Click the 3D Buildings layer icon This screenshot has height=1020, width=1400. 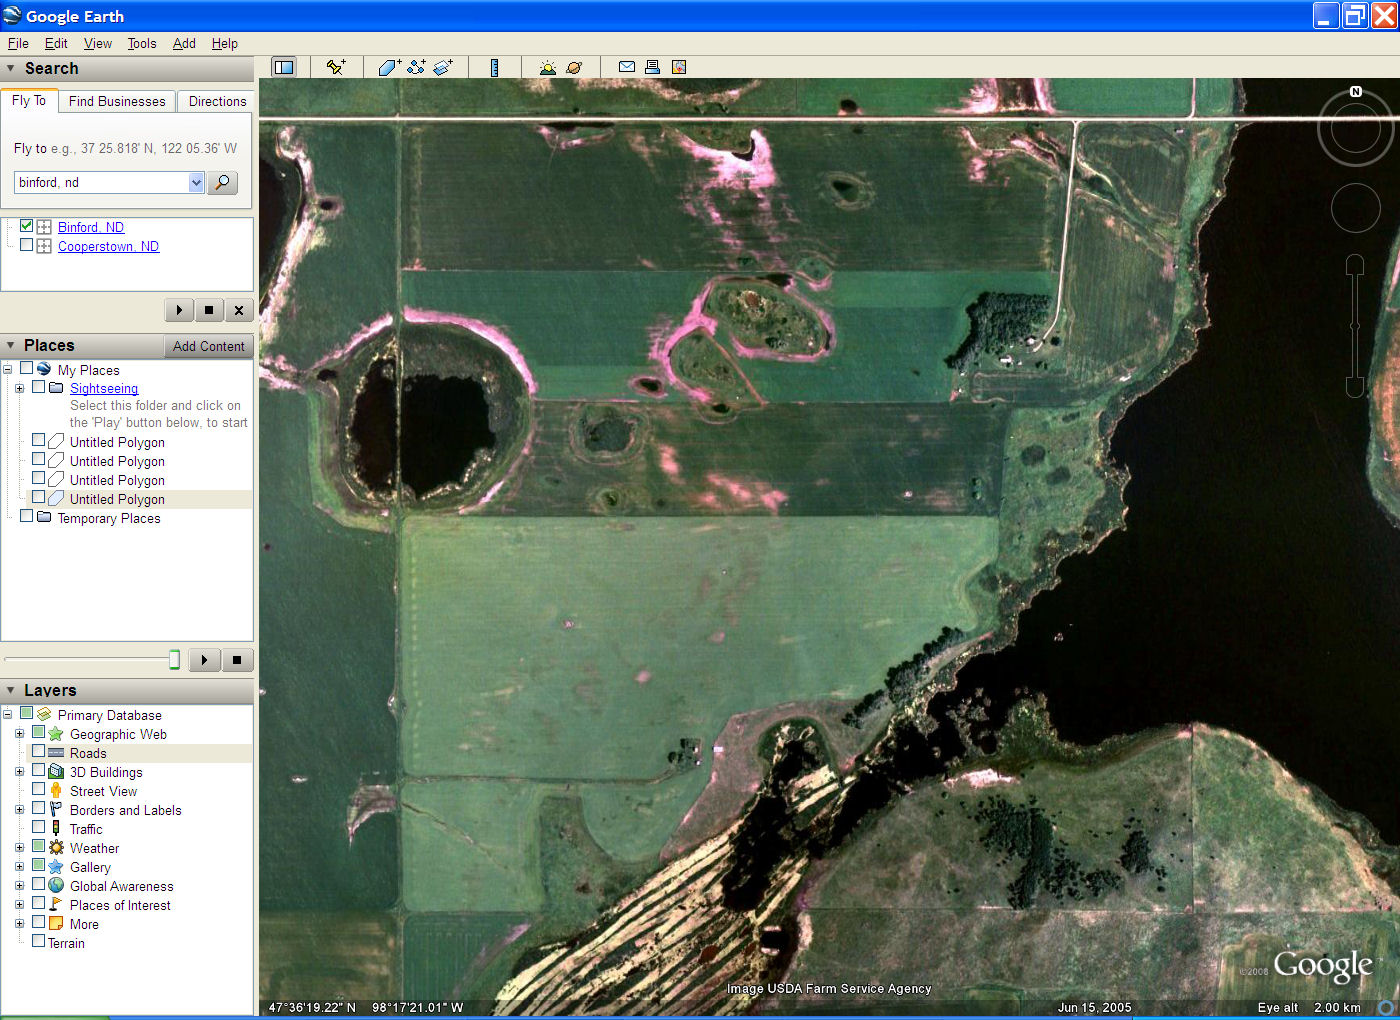(x=56, y=772)
